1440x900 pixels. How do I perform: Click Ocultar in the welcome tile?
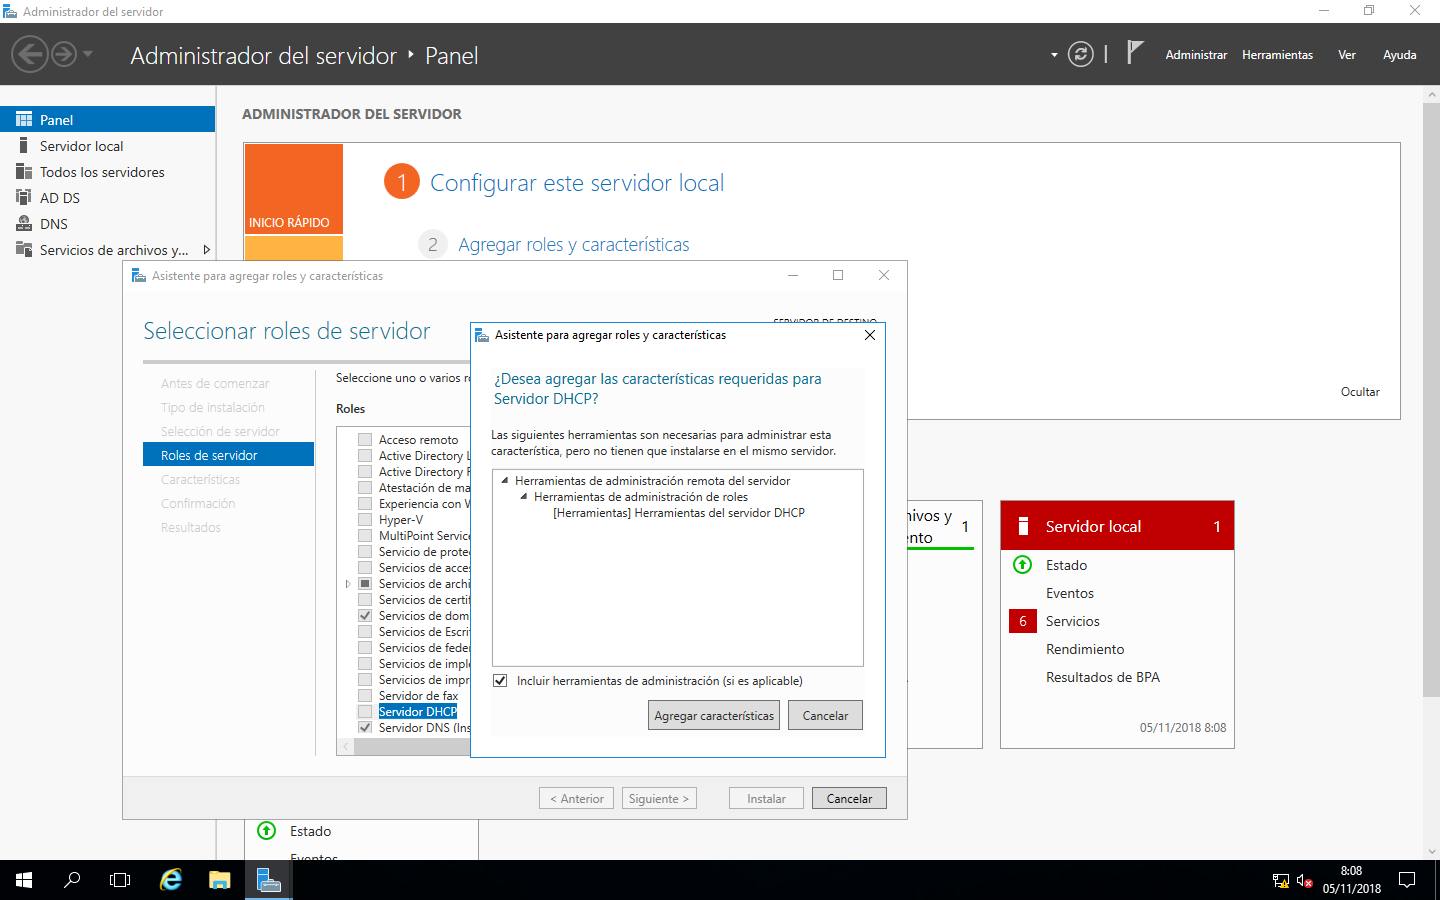[1360, 392]
